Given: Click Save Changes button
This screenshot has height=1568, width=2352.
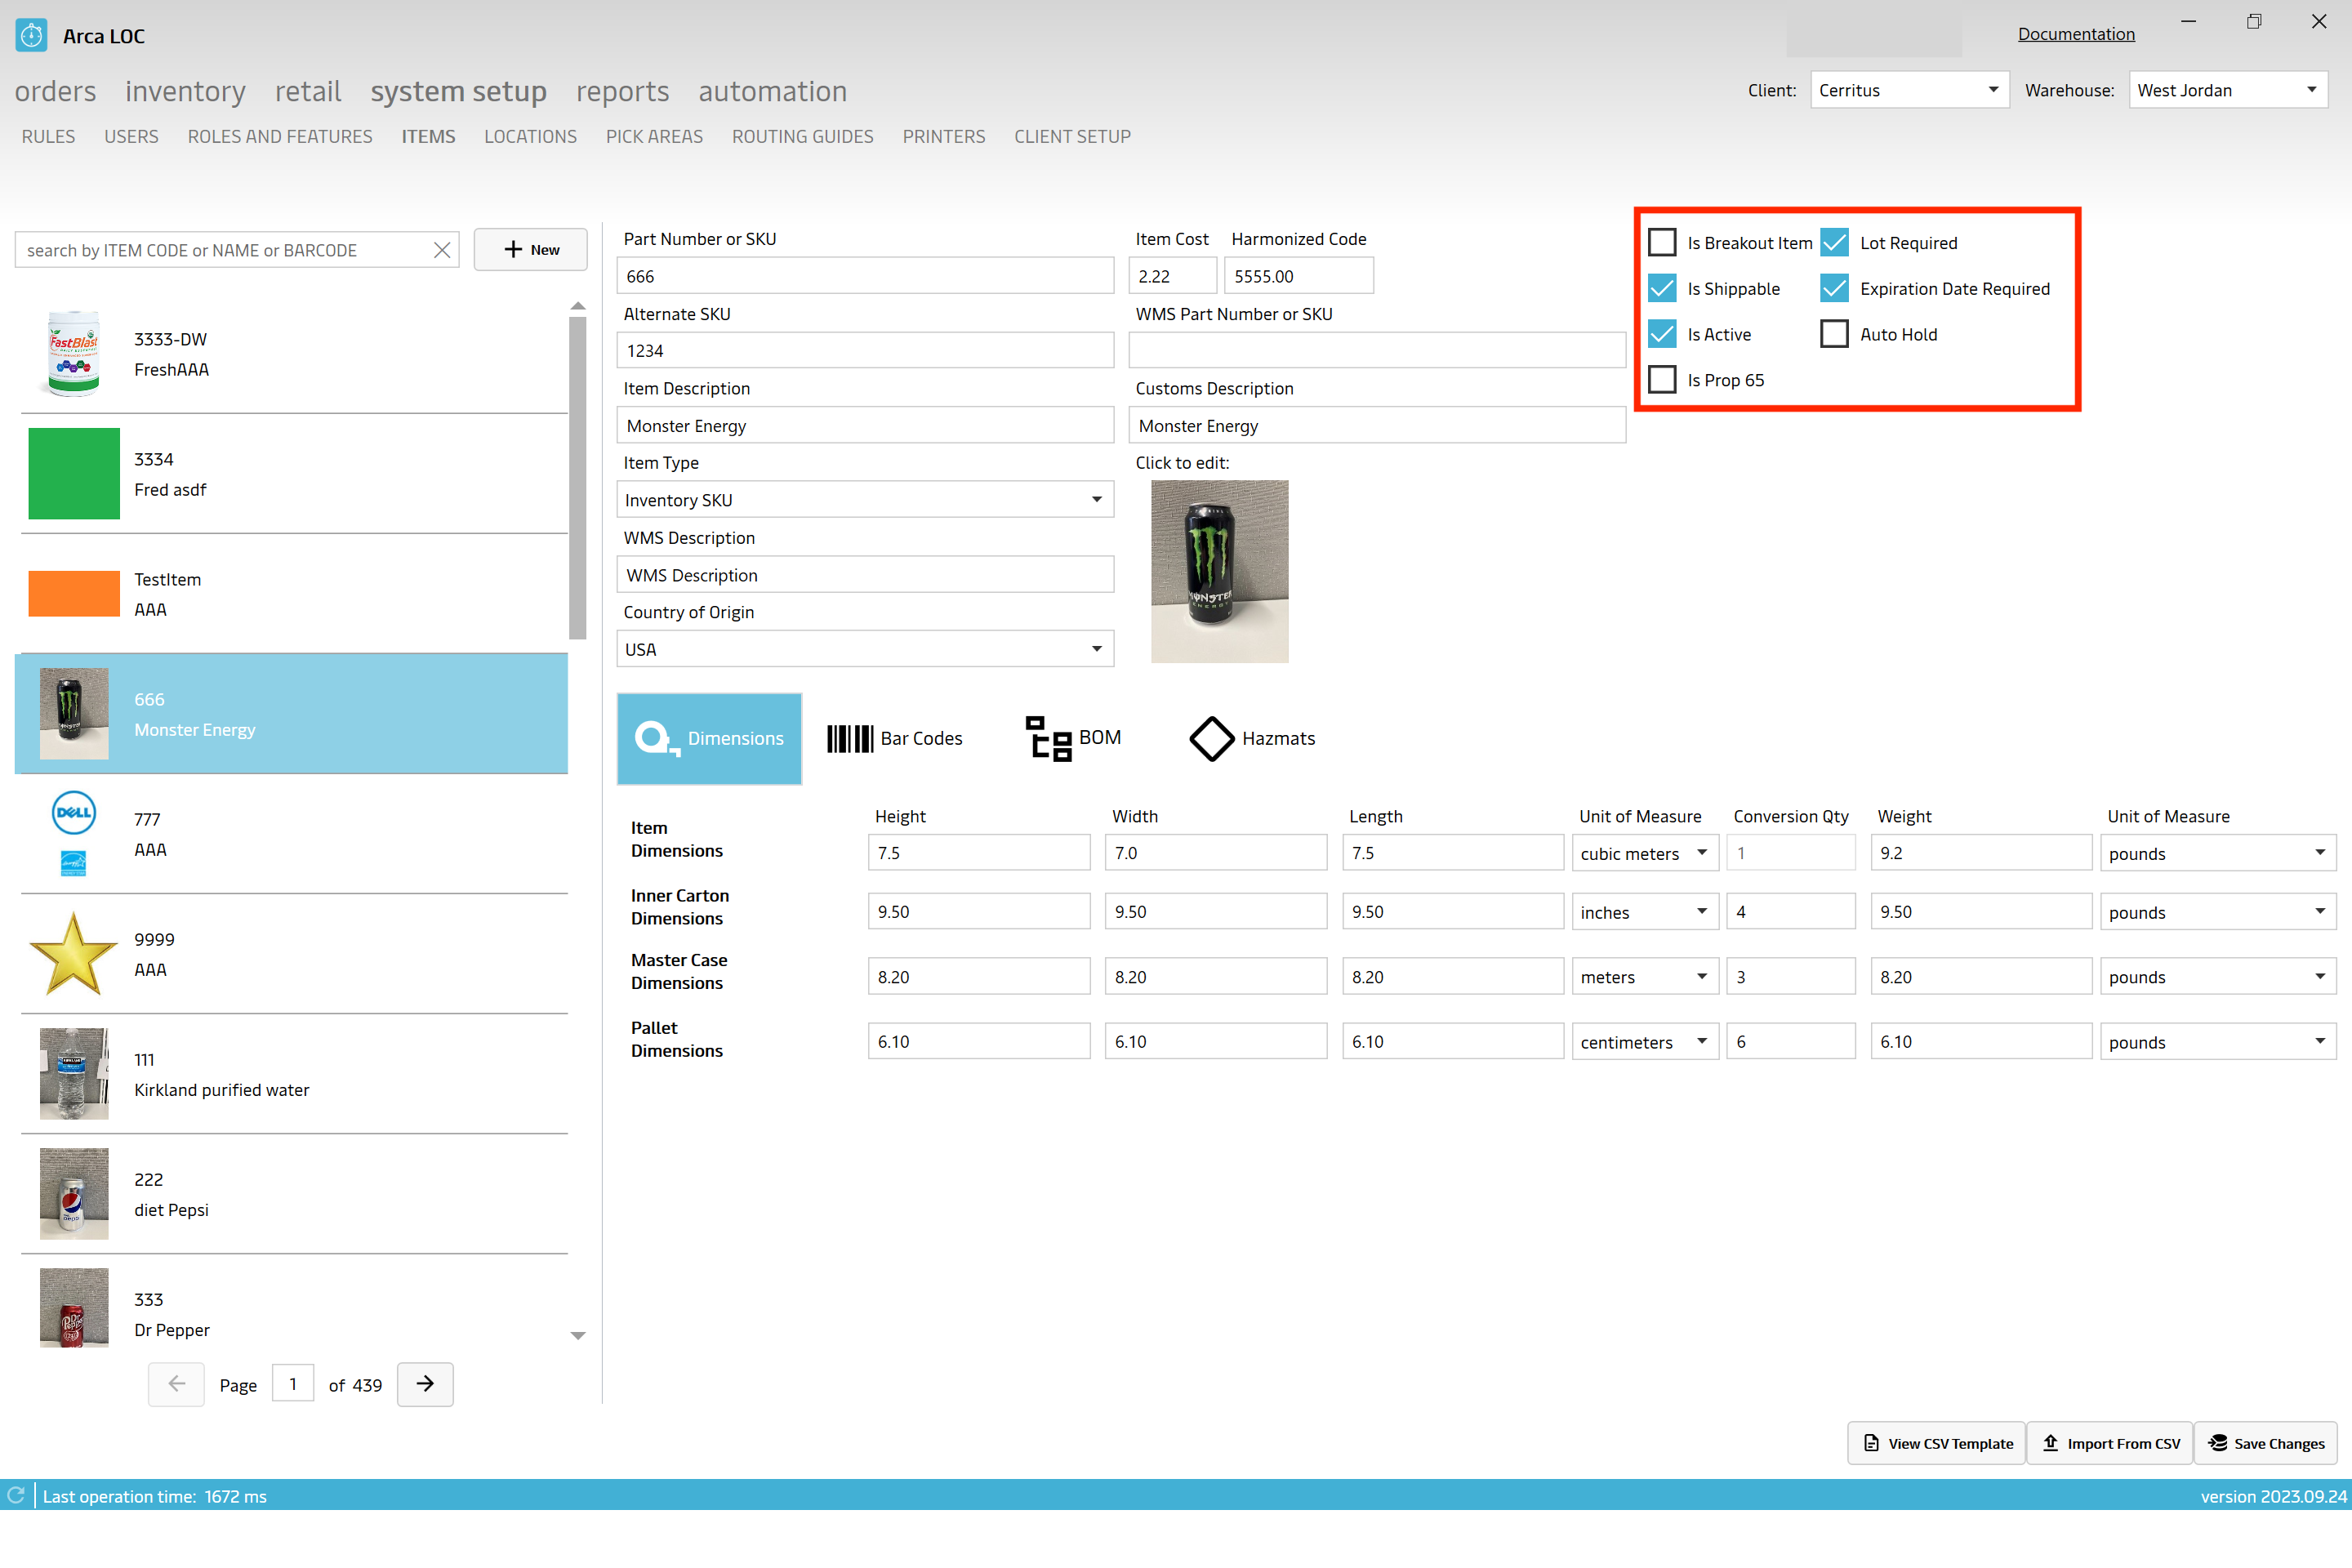Looking at the screenshot, I should (x=2266, y=1443).
